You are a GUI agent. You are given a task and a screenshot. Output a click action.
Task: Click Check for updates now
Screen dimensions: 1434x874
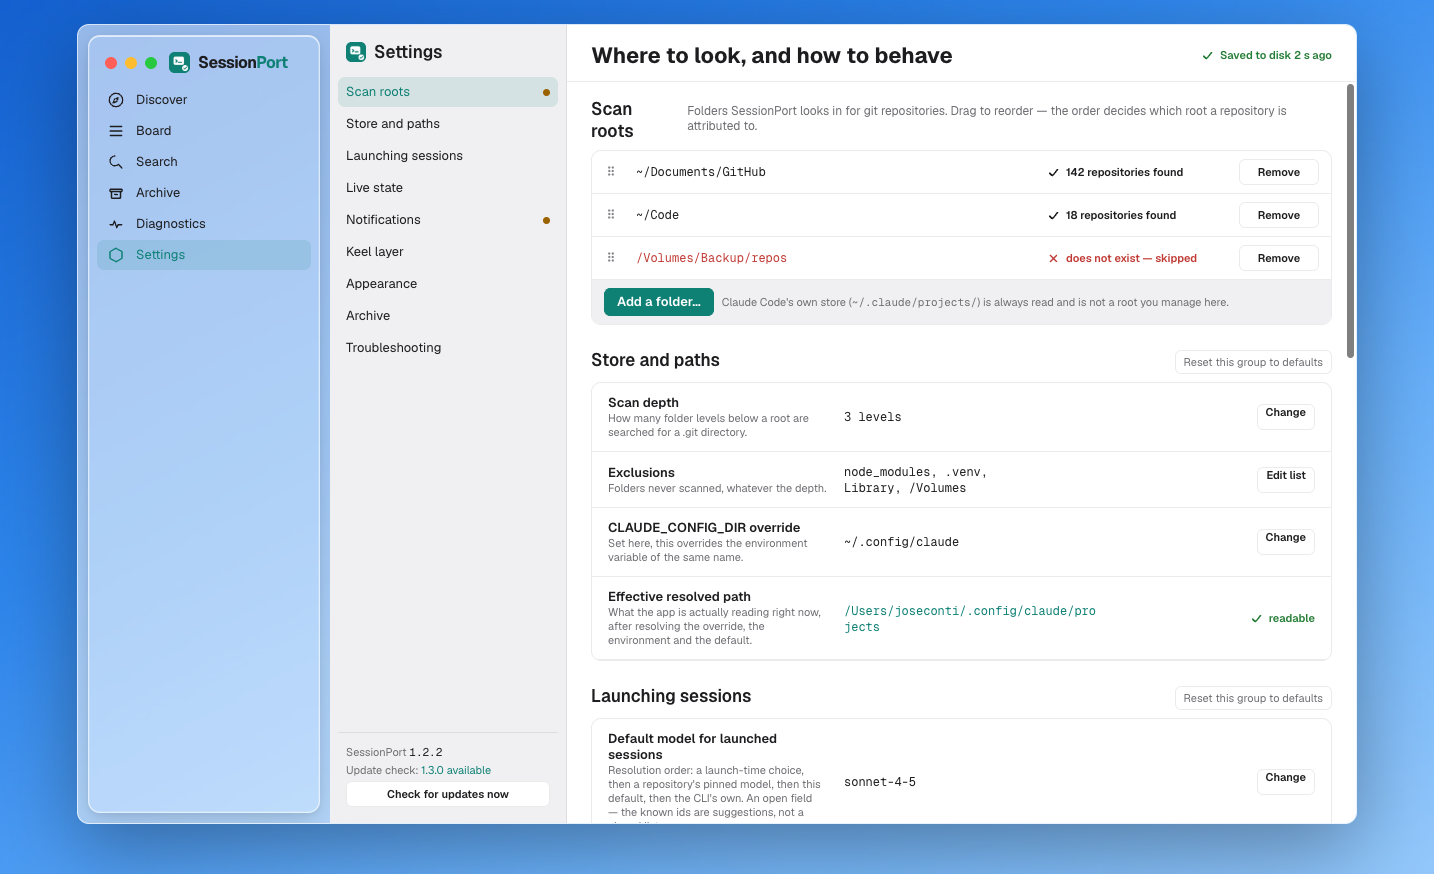pyautogui.click(x=448, y=794)
